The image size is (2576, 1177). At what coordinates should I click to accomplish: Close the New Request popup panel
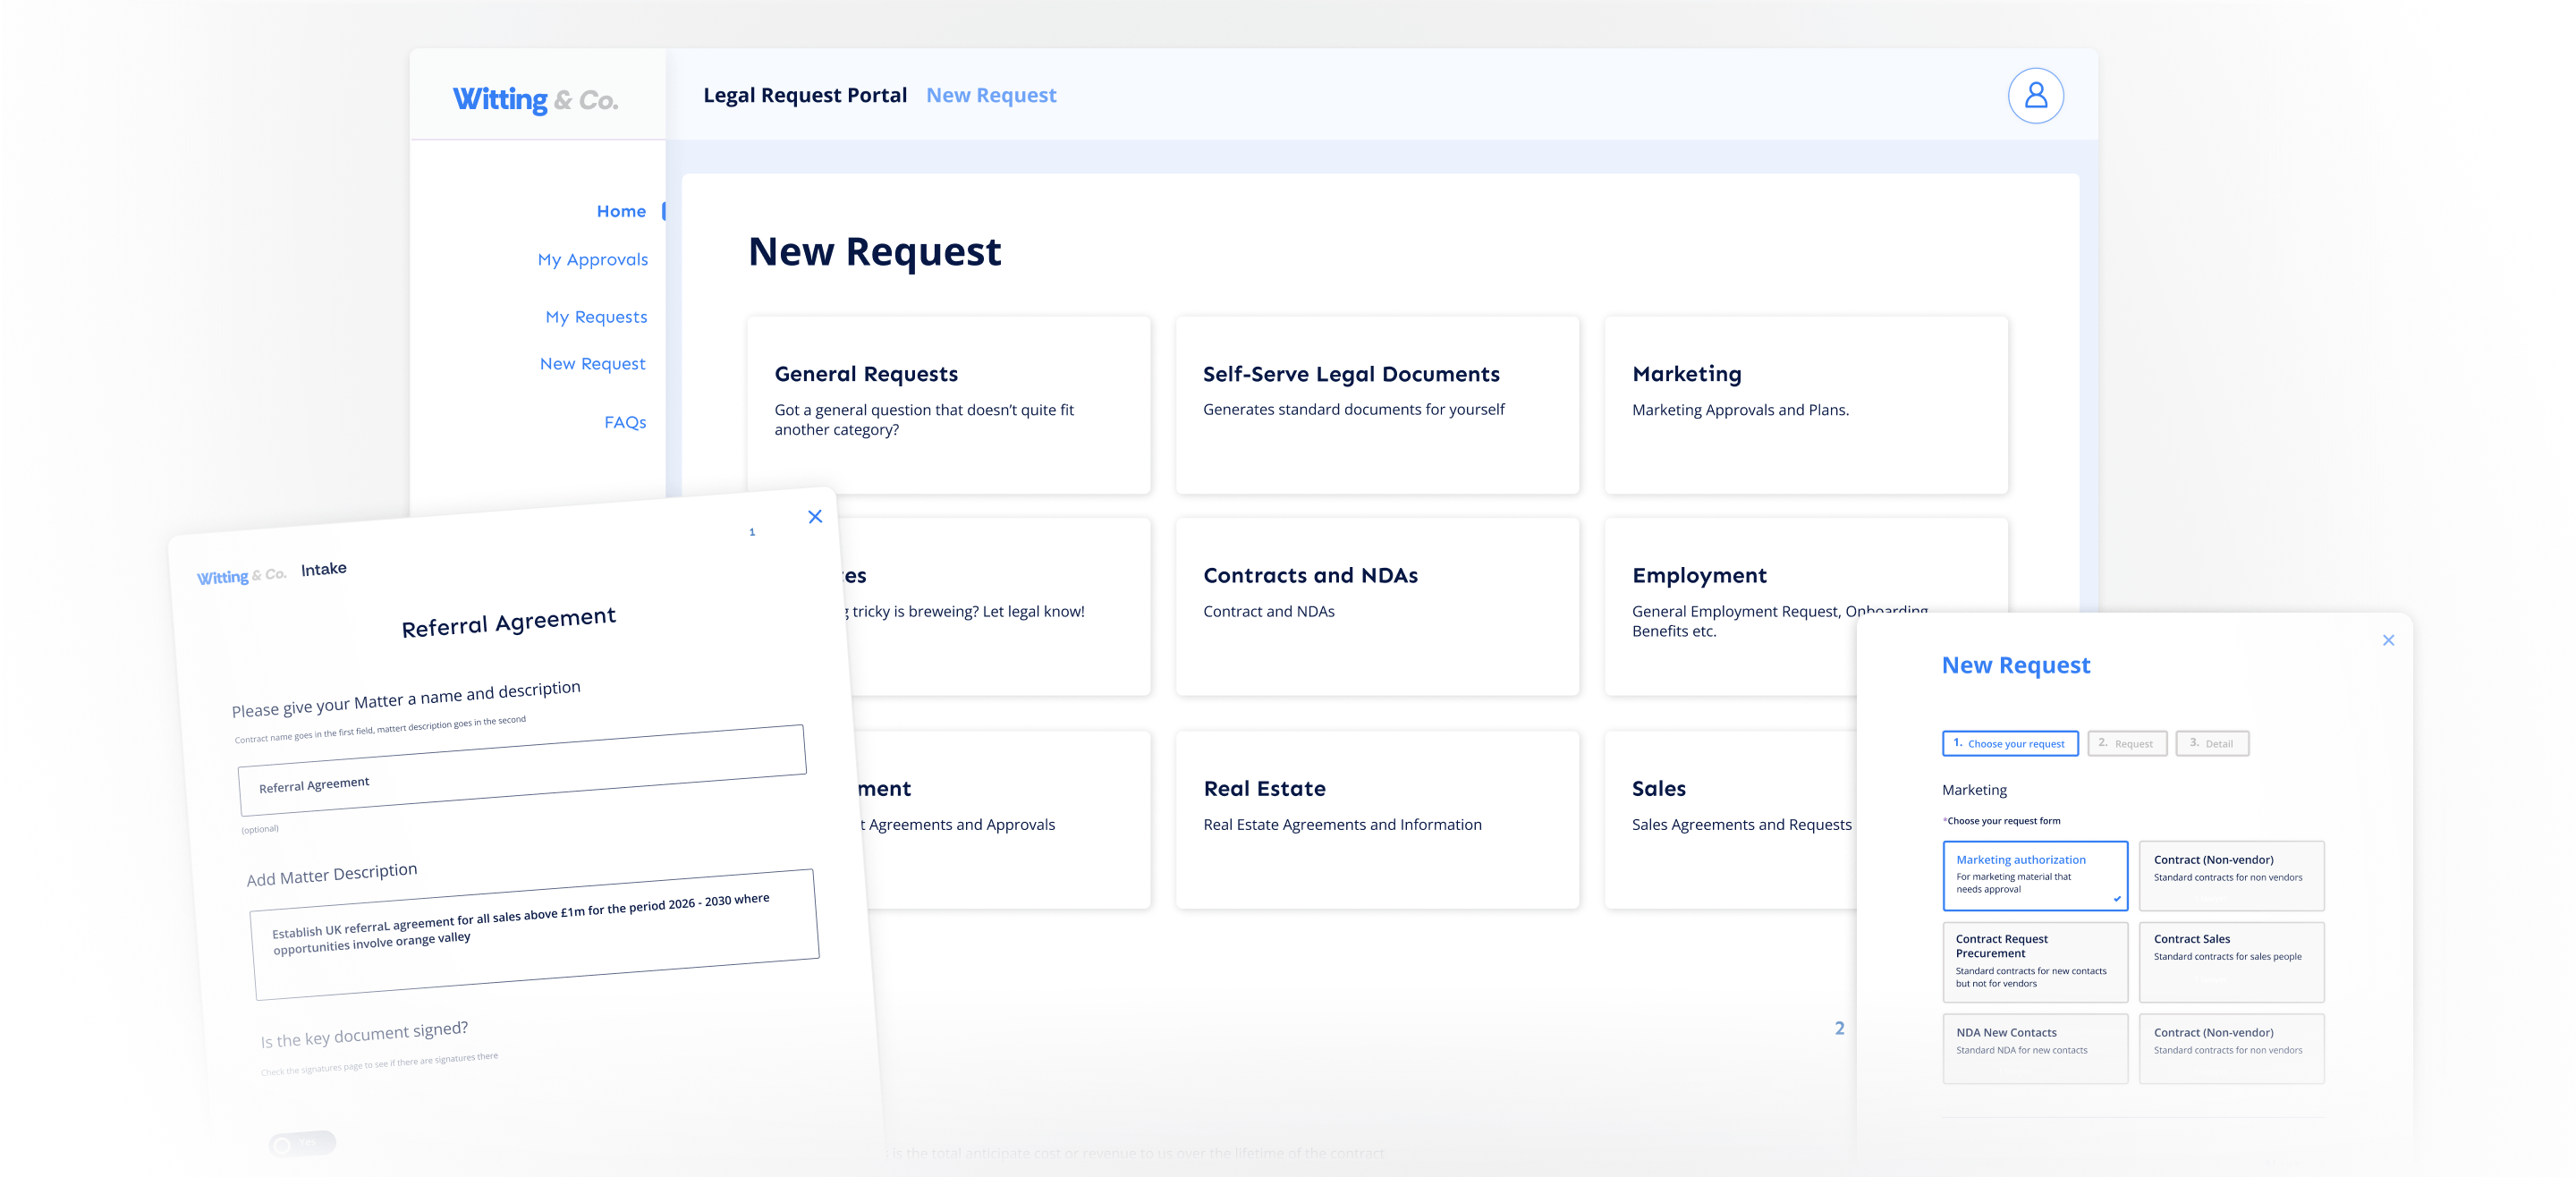pos(2388,640)
